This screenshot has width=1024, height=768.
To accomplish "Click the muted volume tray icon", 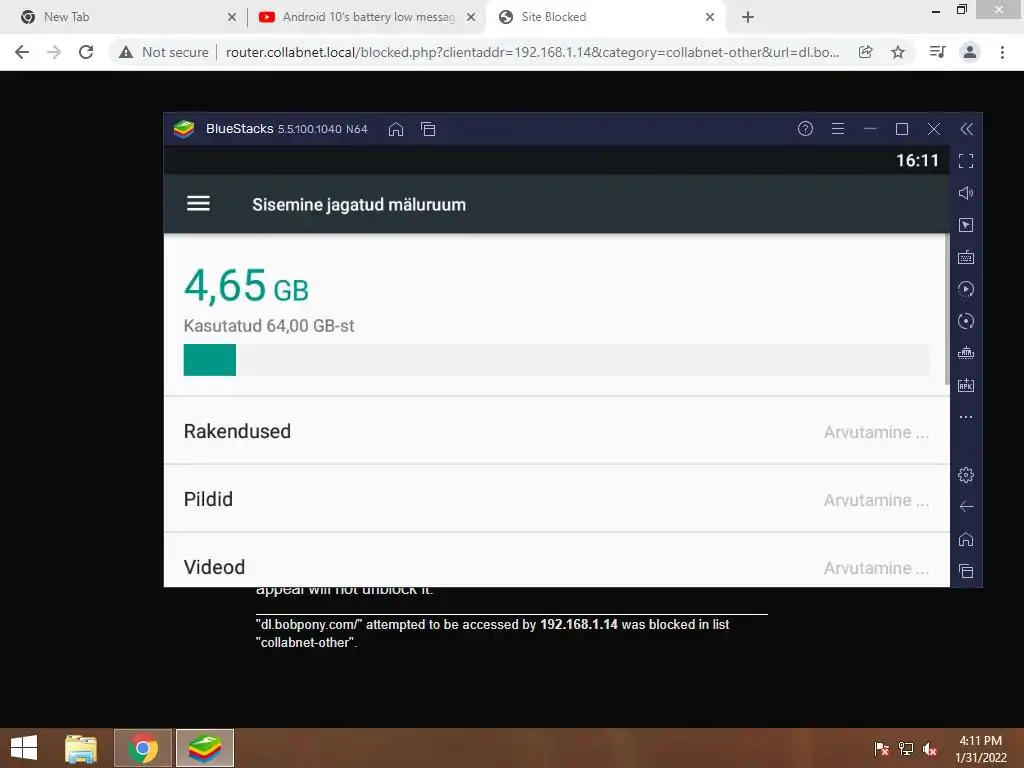I will [x=930, y=748].
